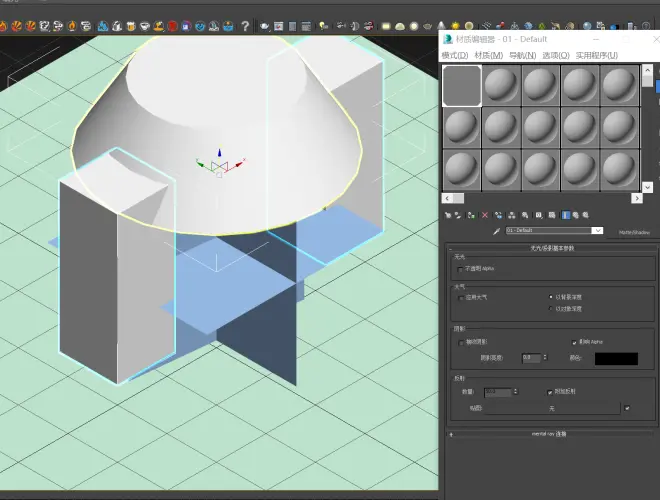
Task: Enable the 应用大气 checkbox
Action: click(x=460, y=298)
